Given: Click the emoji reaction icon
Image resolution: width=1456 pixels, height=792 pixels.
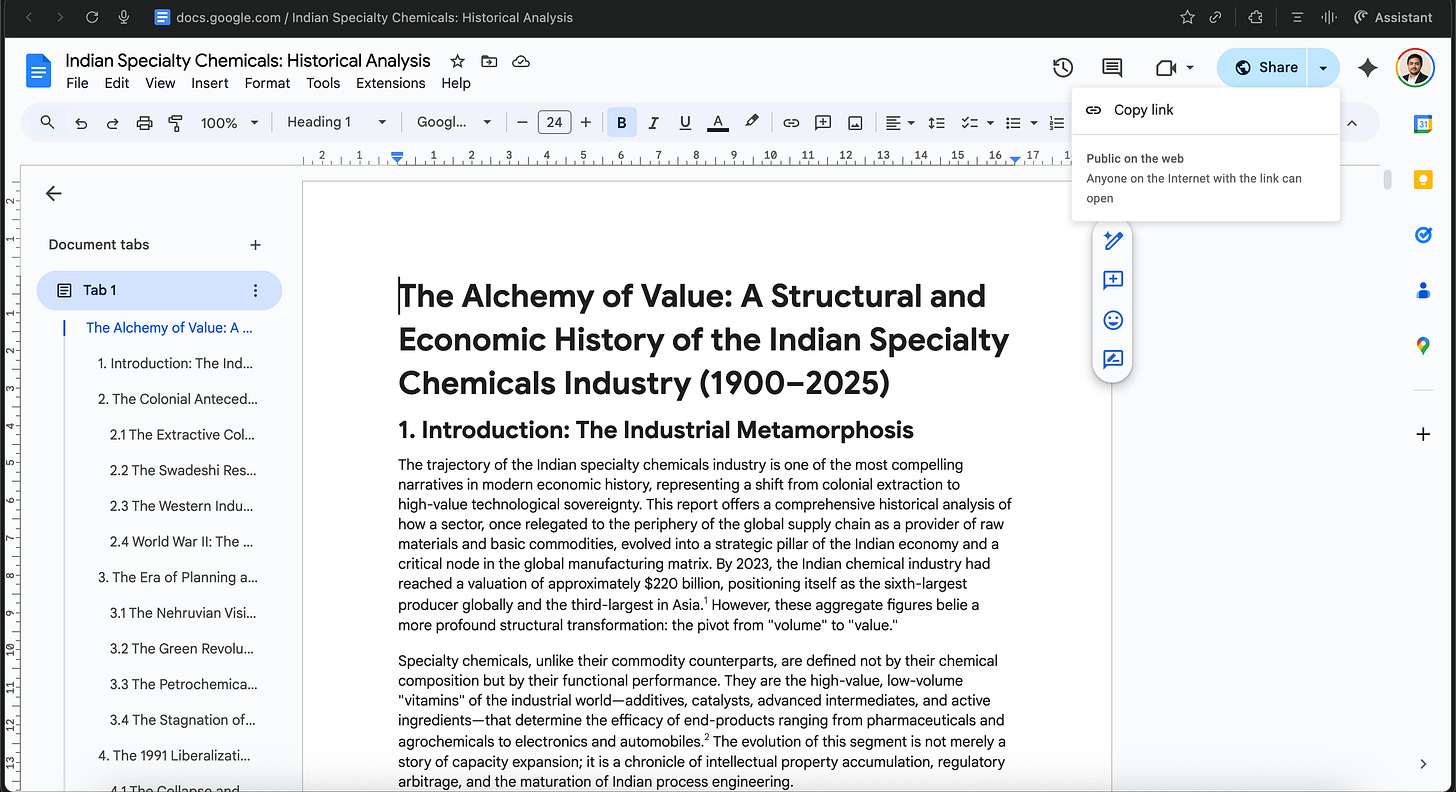Looking at the screenshot, I should coord(1113,320).
